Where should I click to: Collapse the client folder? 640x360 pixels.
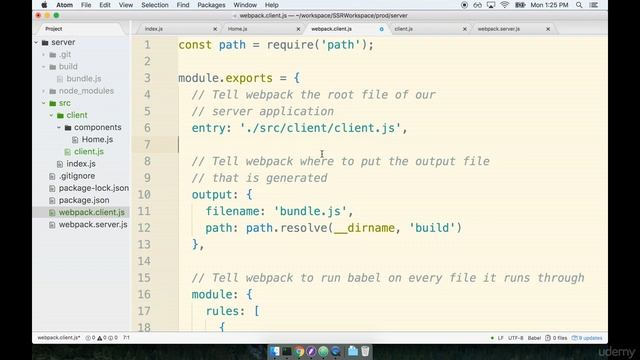pyautogui.click(x=51, y=116)
